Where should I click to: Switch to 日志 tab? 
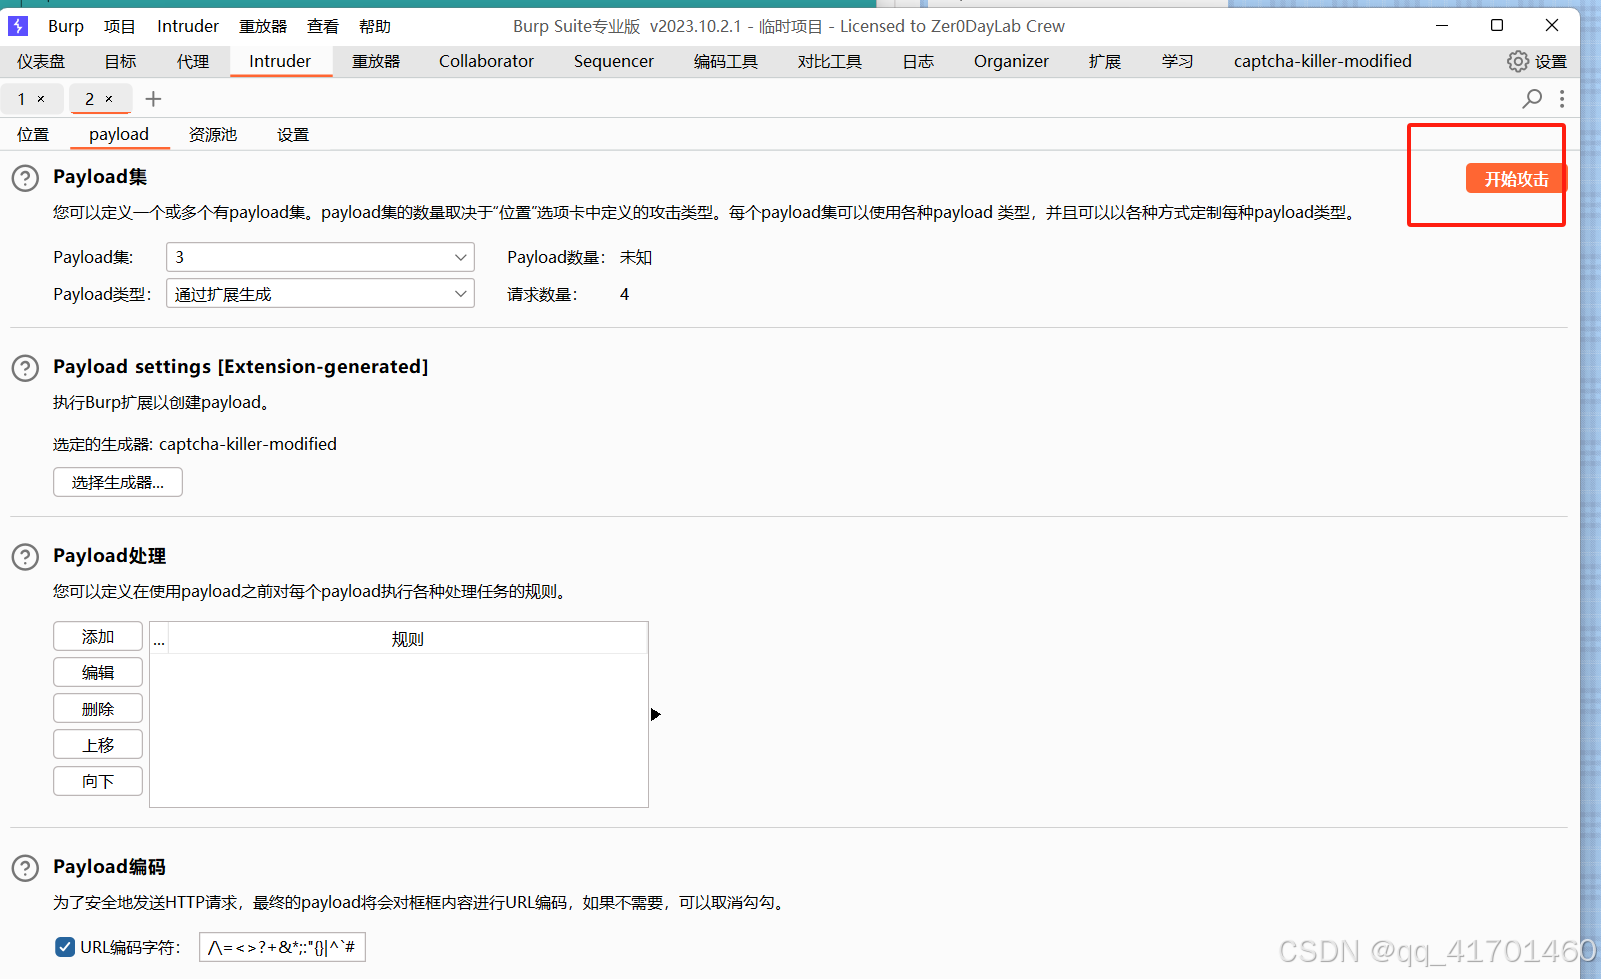(x=918, y=62)
